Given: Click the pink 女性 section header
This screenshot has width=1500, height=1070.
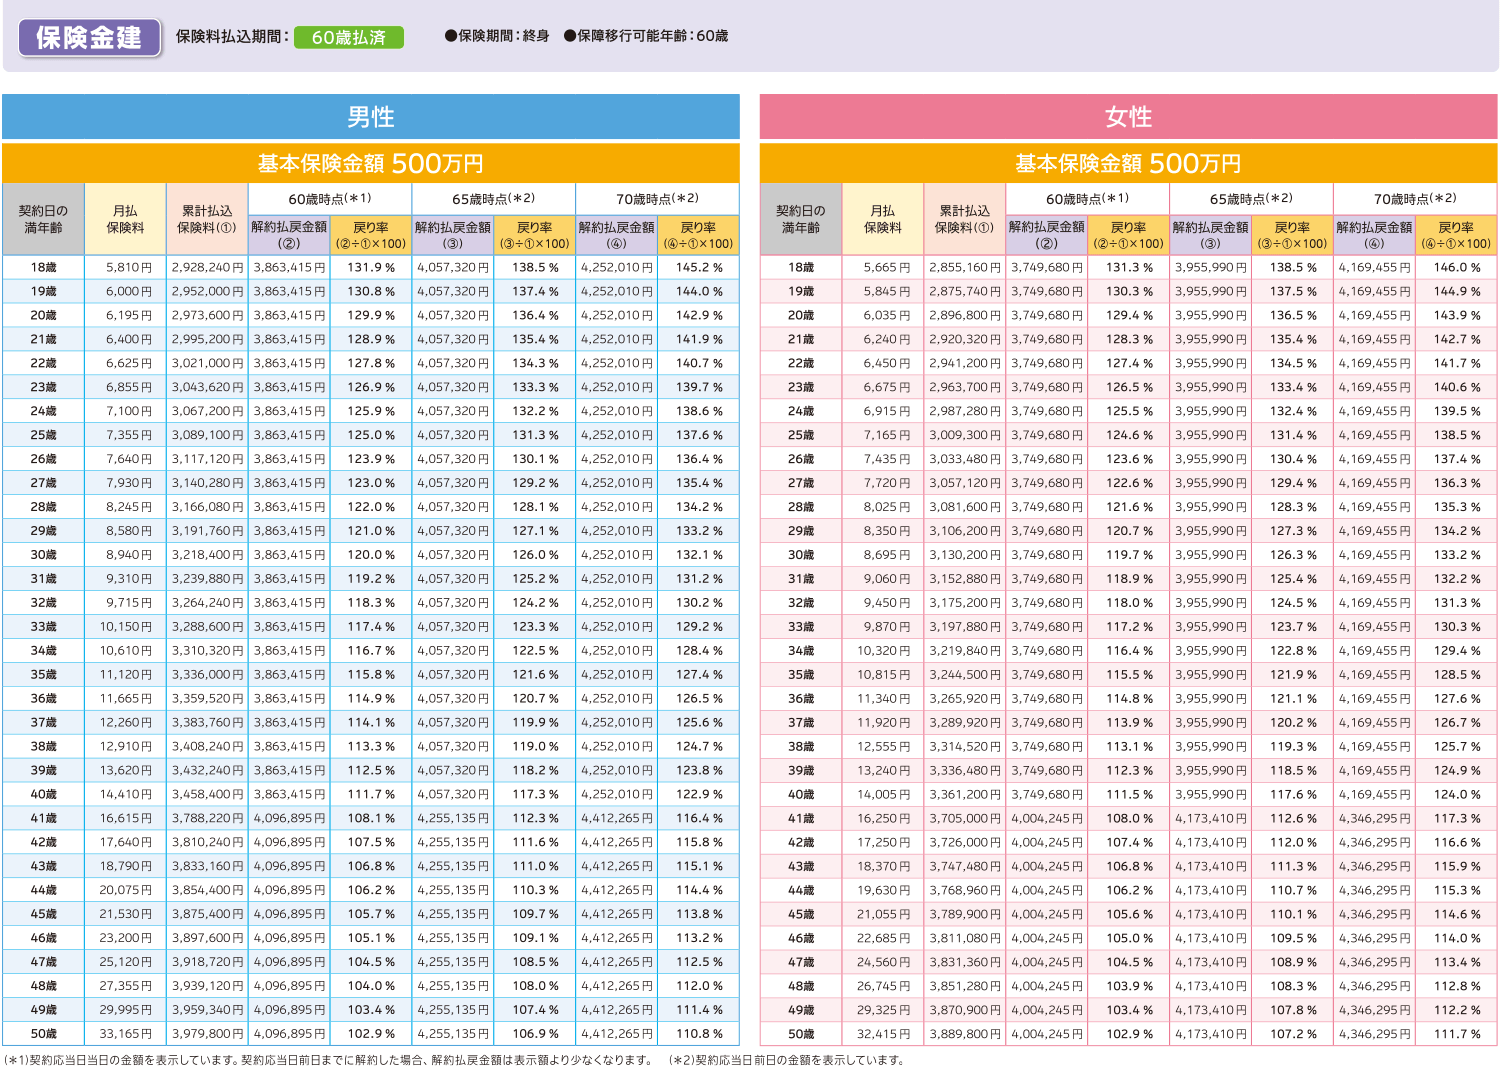Looking at the screenshot, I should coord(1129,117).
